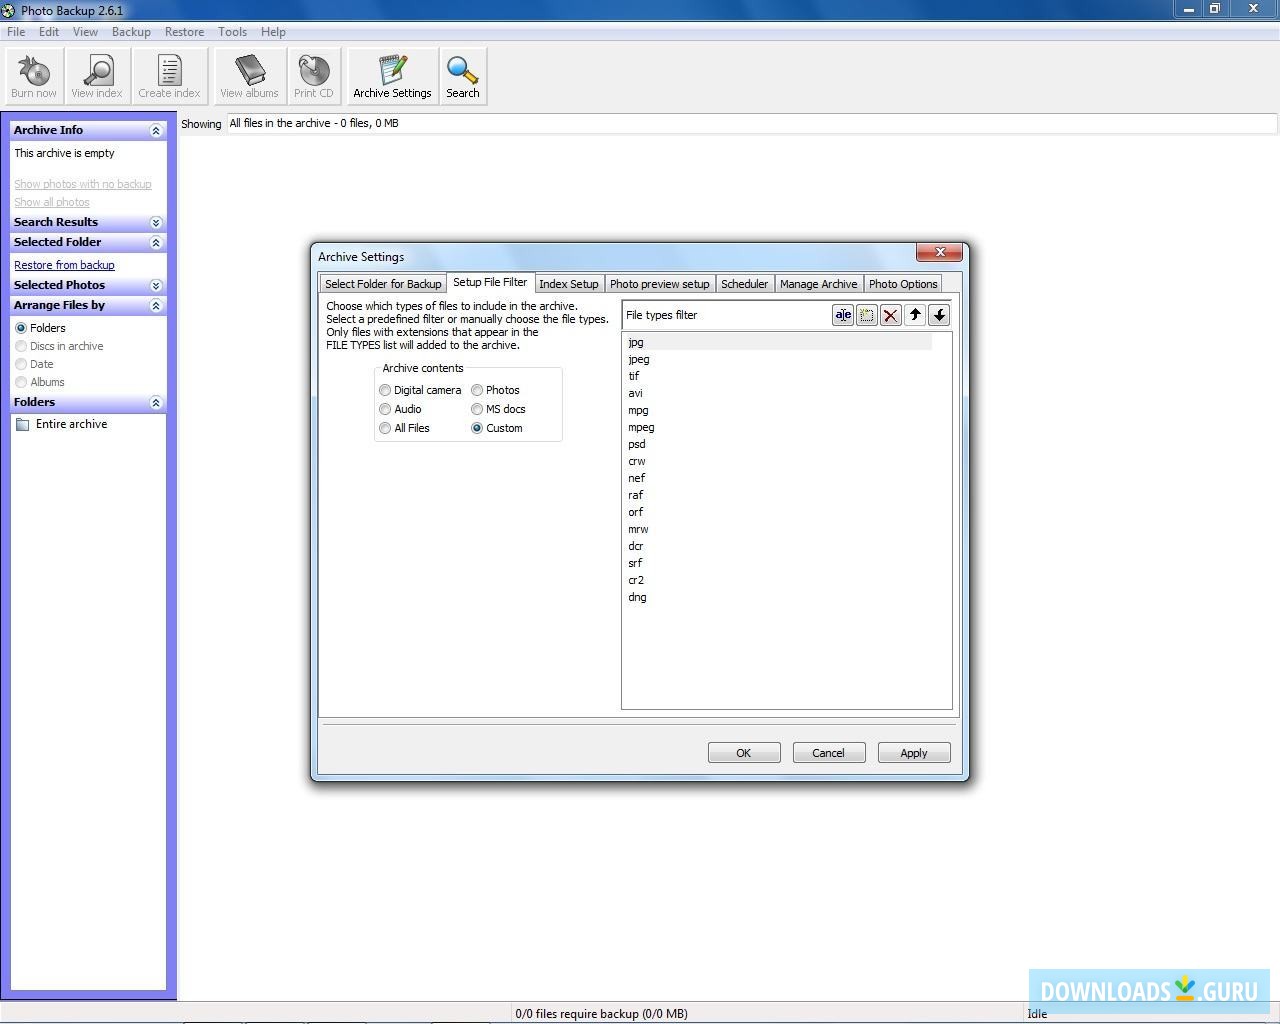This screenshot has width=1280, height=1024.
Task: Click the Burn now toolbar icon
Action: point(34,76)
